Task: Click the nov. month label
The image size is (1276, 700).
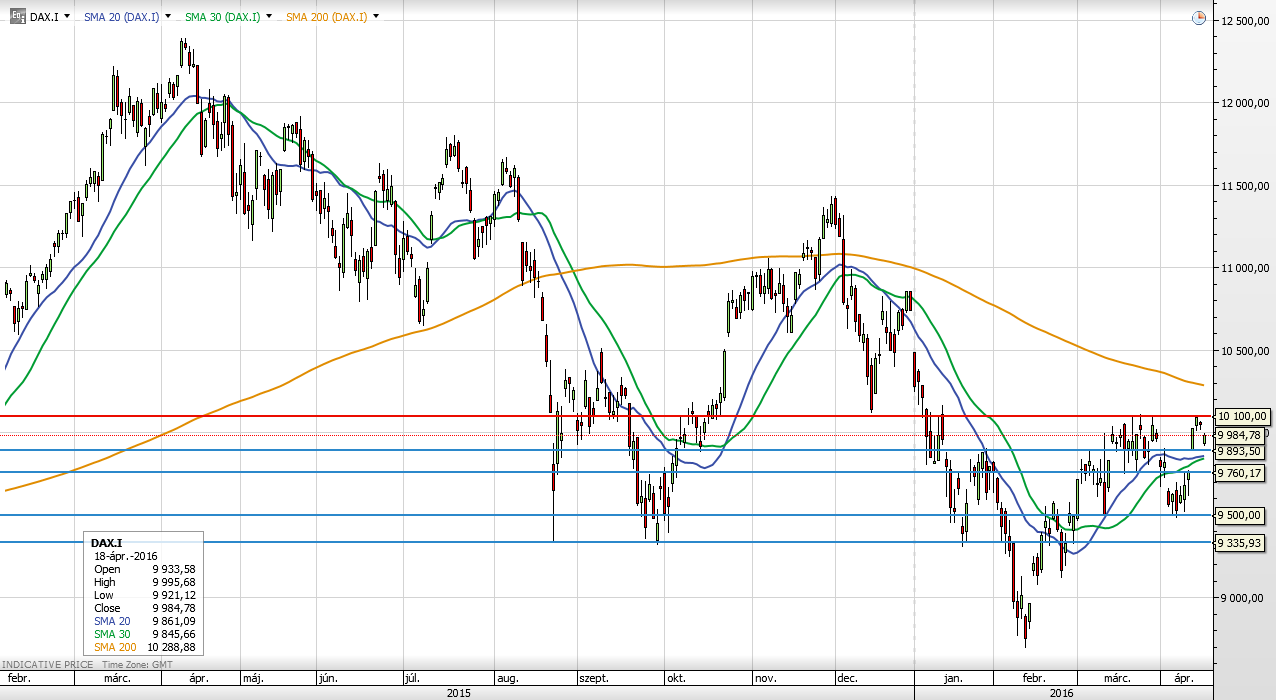Action: tap(765, 678)
